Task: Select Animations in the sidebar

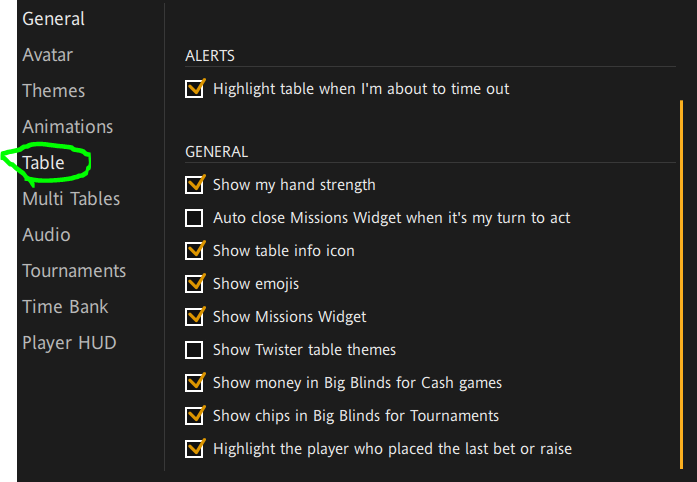Action: point(68,127)
